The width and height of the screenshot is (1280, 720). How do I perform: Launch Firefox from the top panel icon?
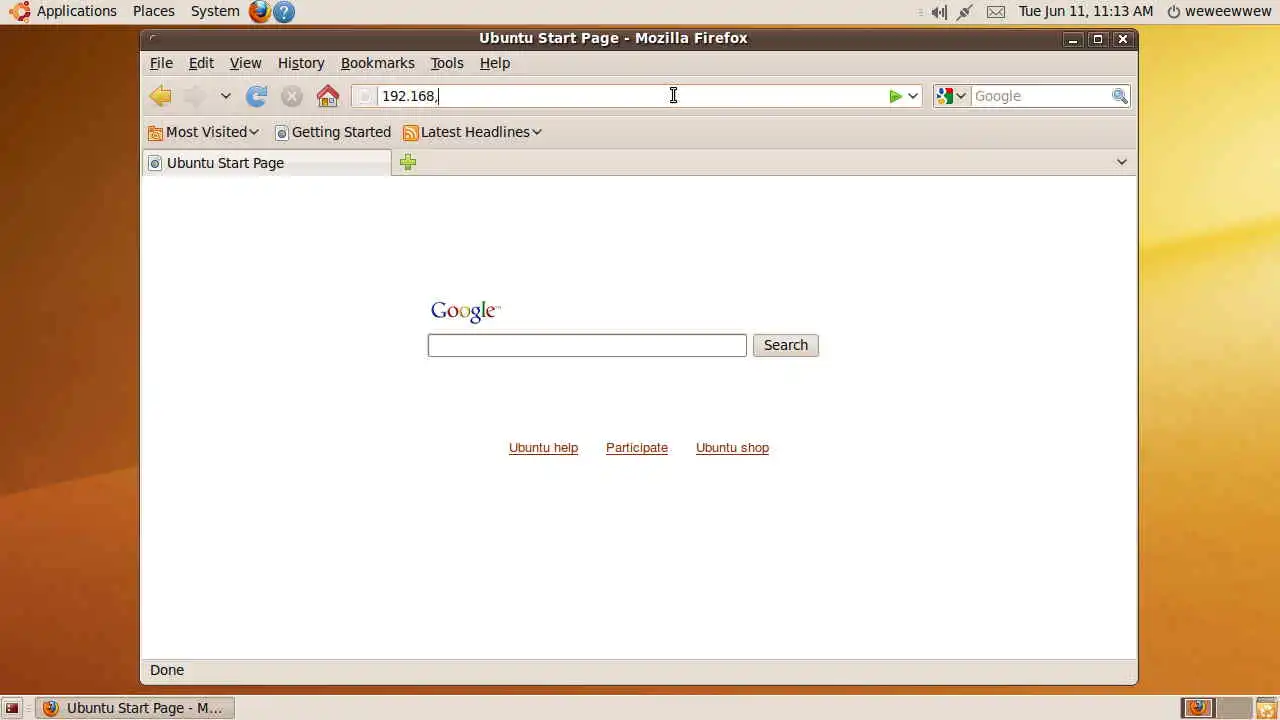(260, 11)
